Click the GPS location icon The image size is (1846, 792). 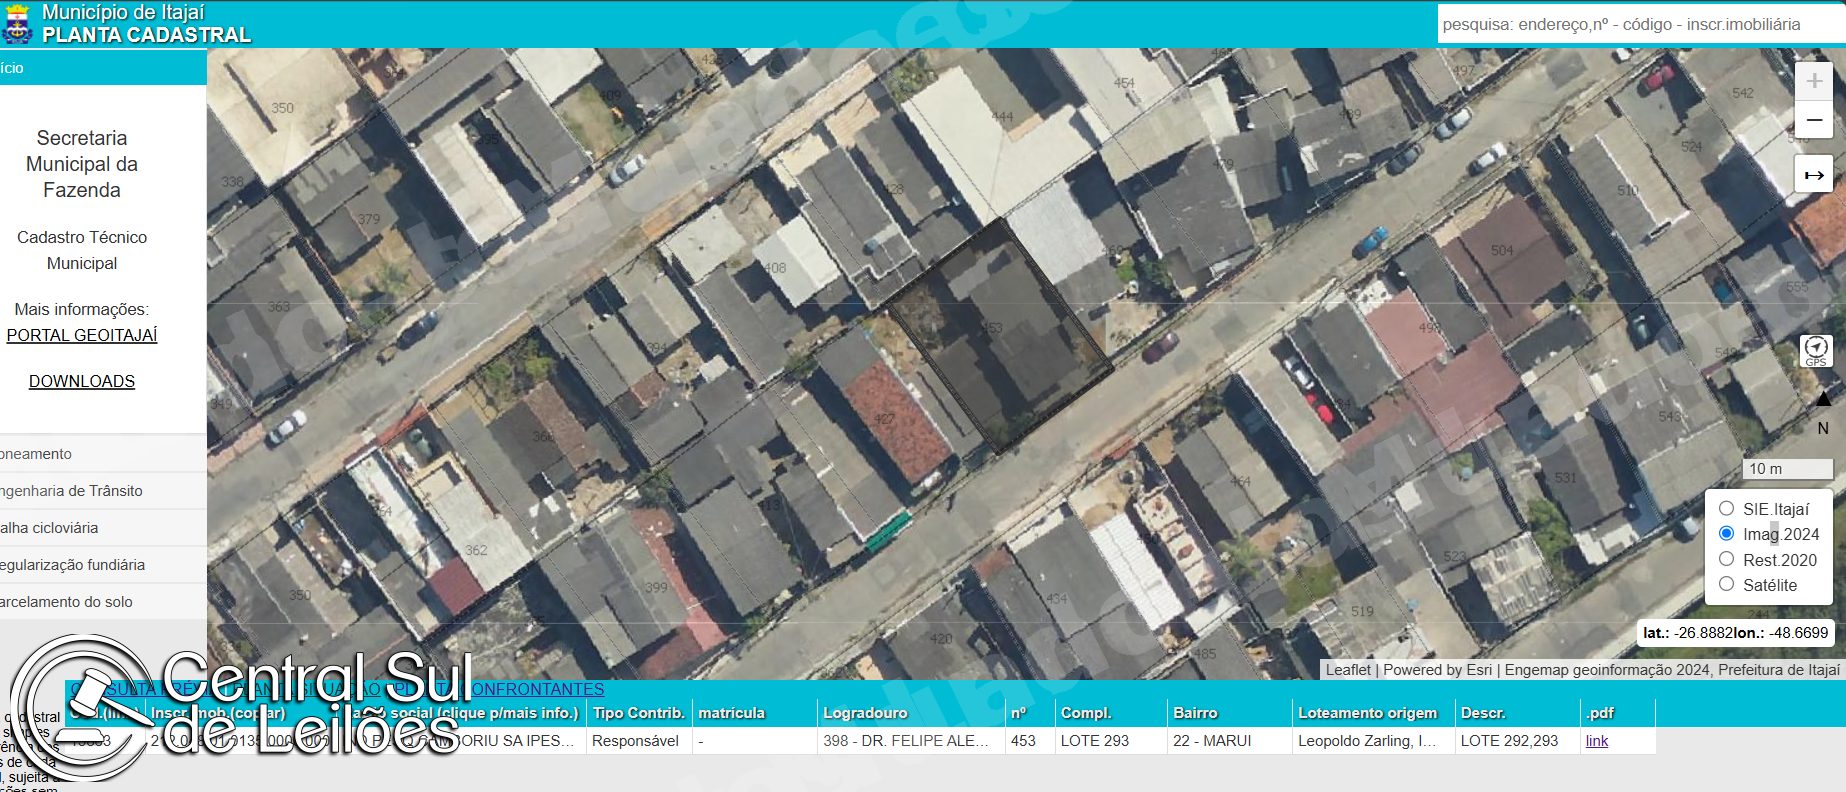[x=1816, y=351]
